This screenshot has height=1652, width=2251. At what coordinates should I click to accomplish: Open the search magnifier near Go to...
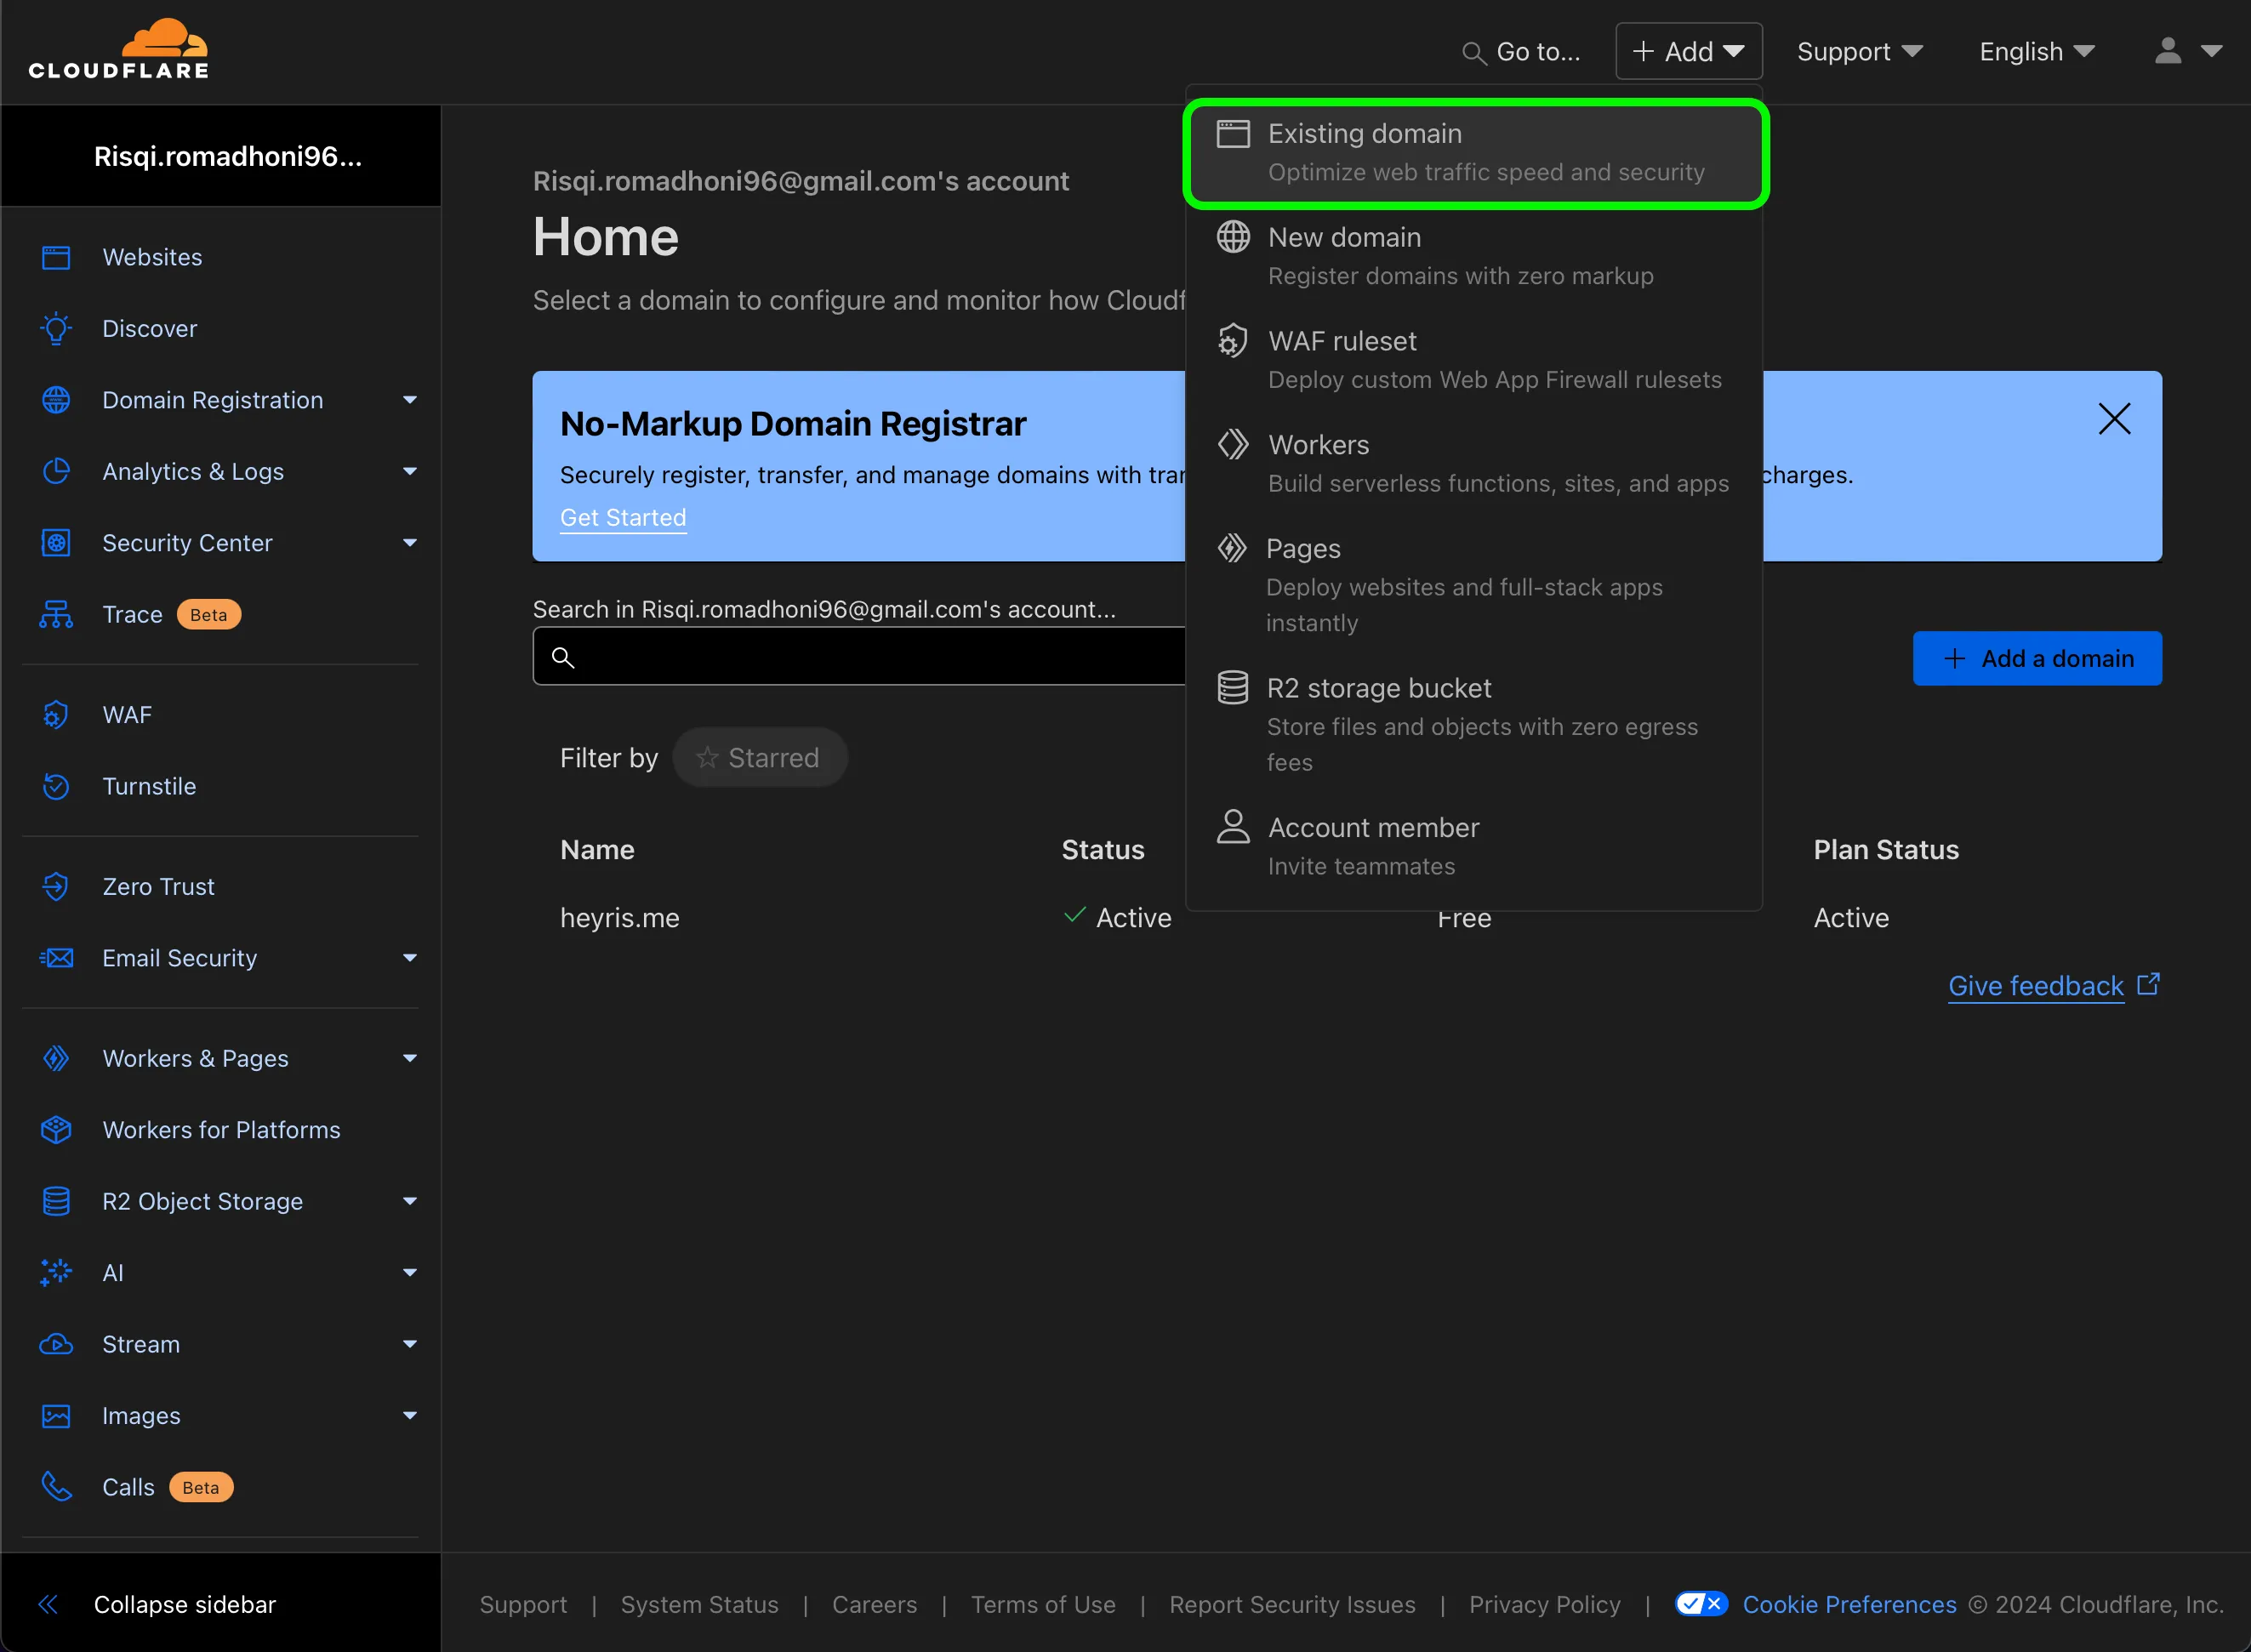[1474, 52]
